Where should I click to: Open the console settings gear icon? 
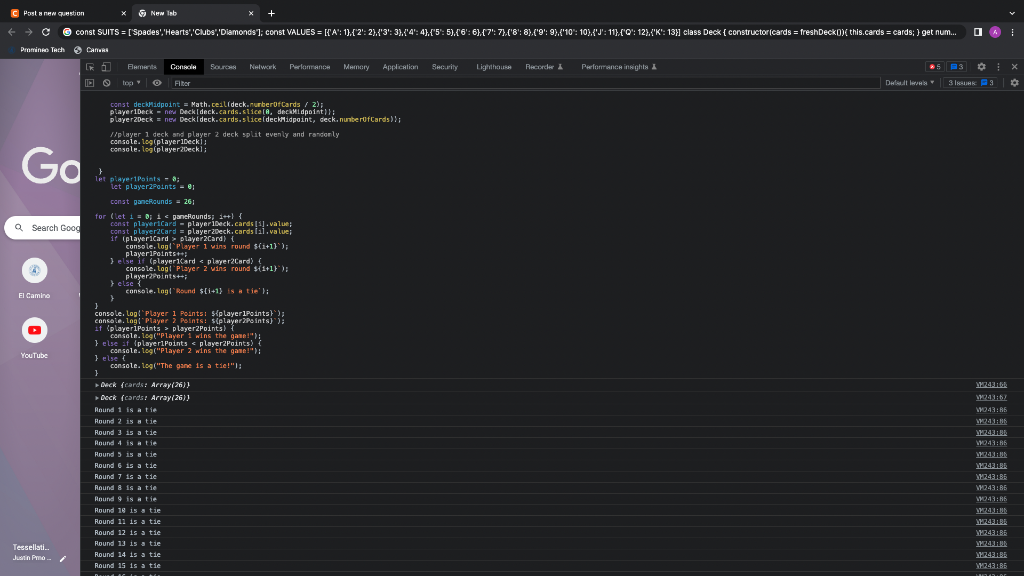coord(1014,83)
